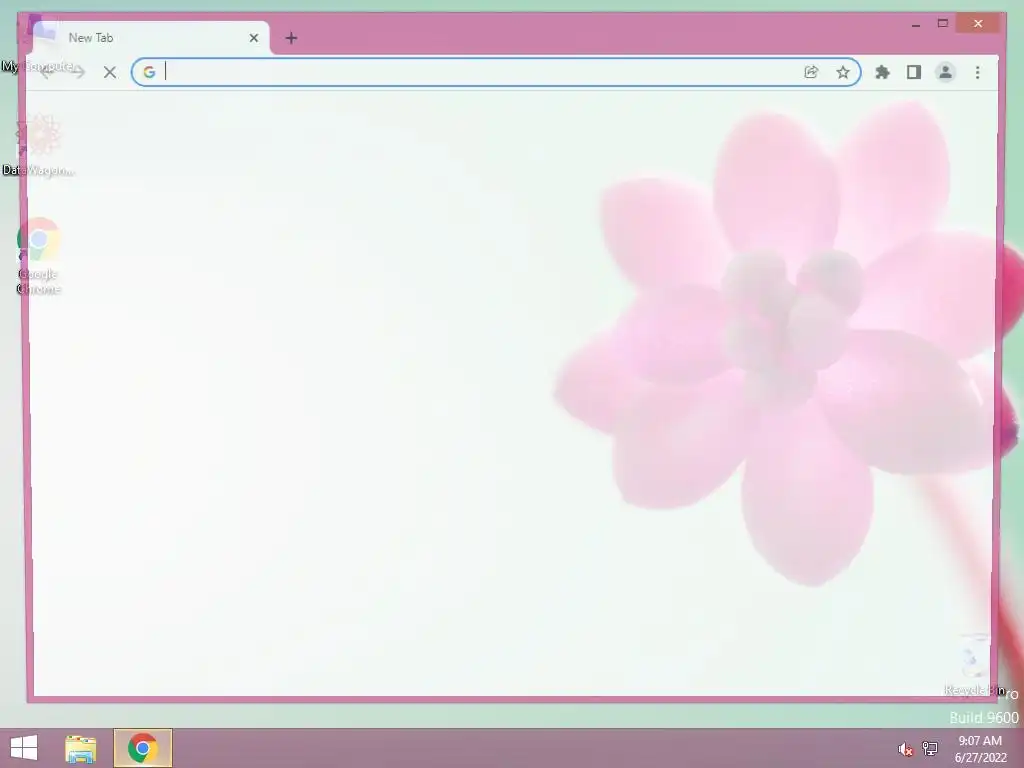Click the Chrome forward arrow
1024x768 pixels.
(78, 72)
